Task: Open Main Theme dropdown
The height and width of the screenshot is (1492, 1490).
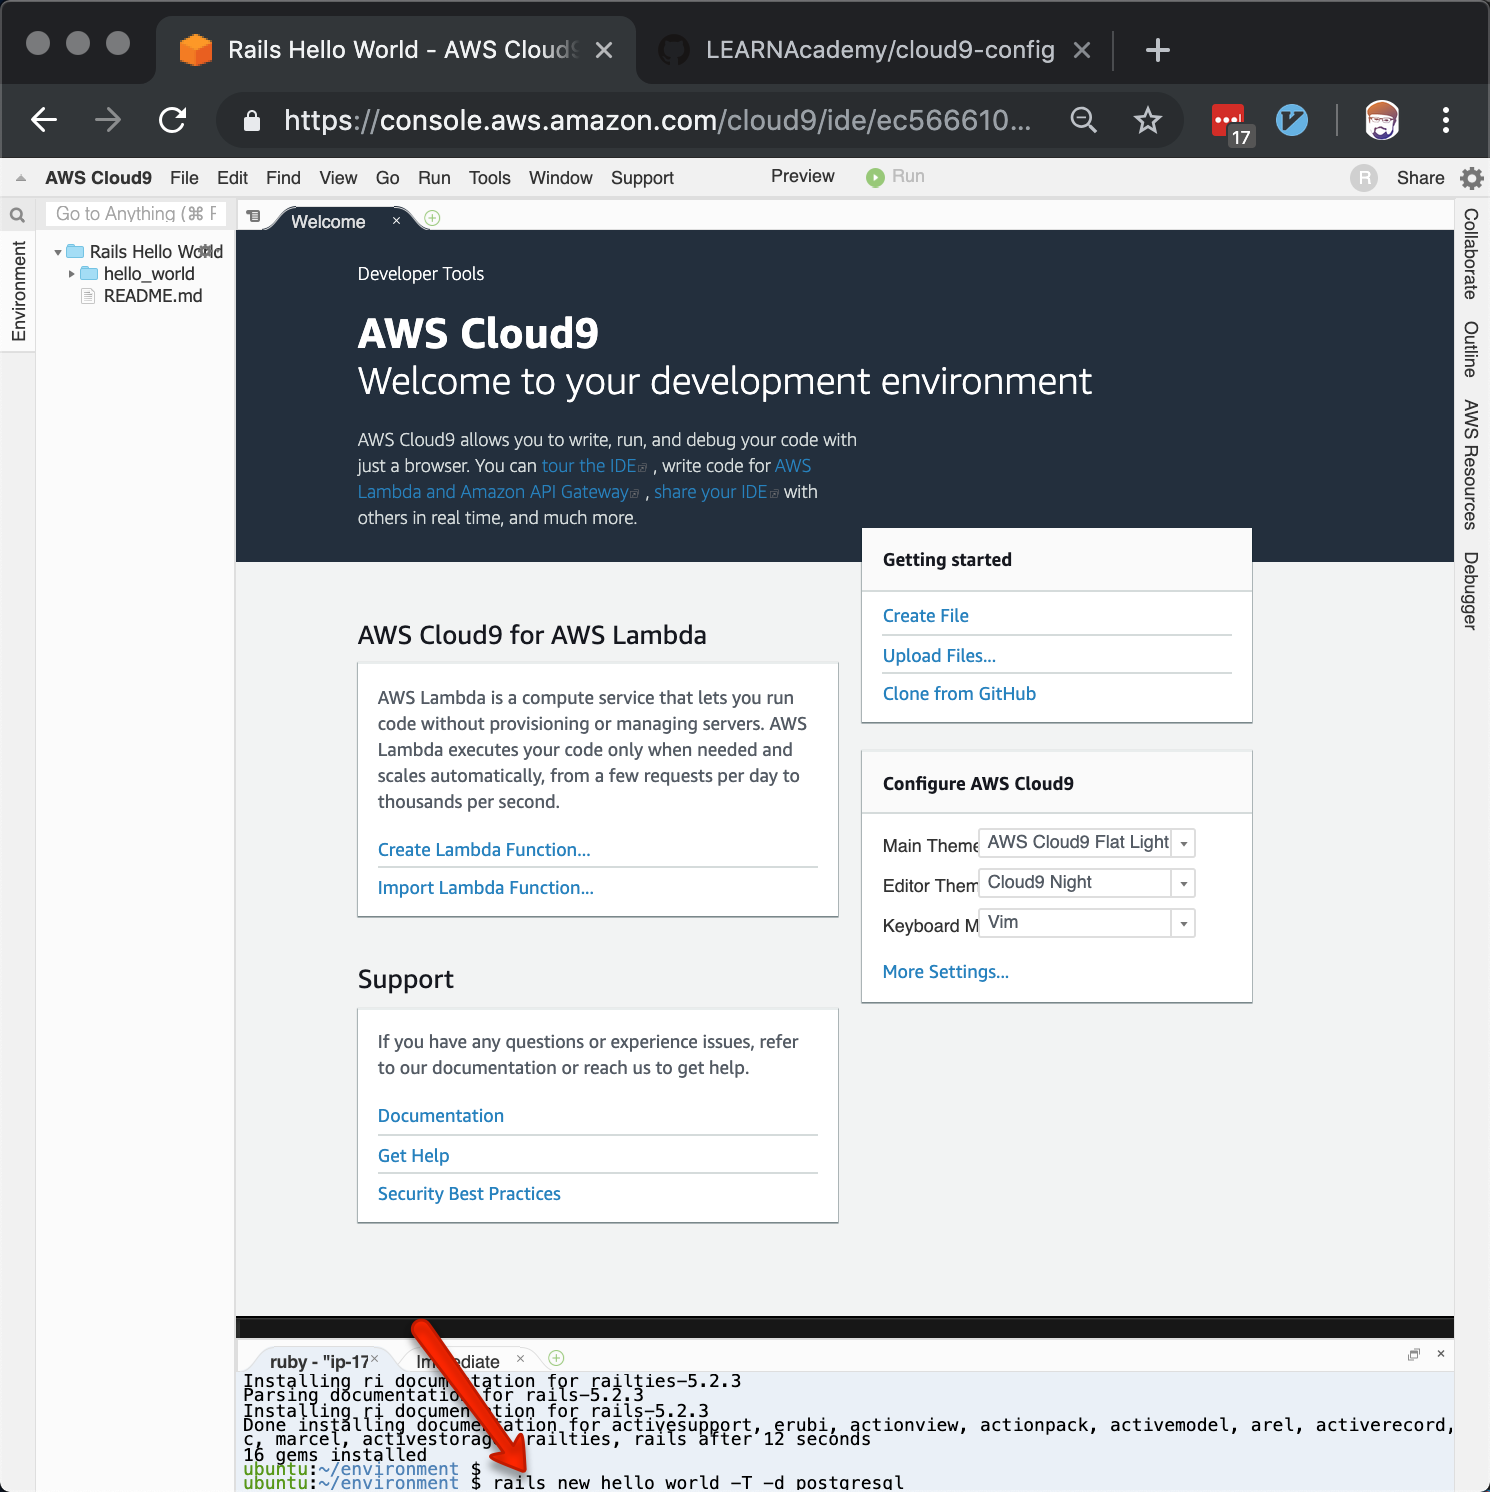Action: (x=1087, y=843)
